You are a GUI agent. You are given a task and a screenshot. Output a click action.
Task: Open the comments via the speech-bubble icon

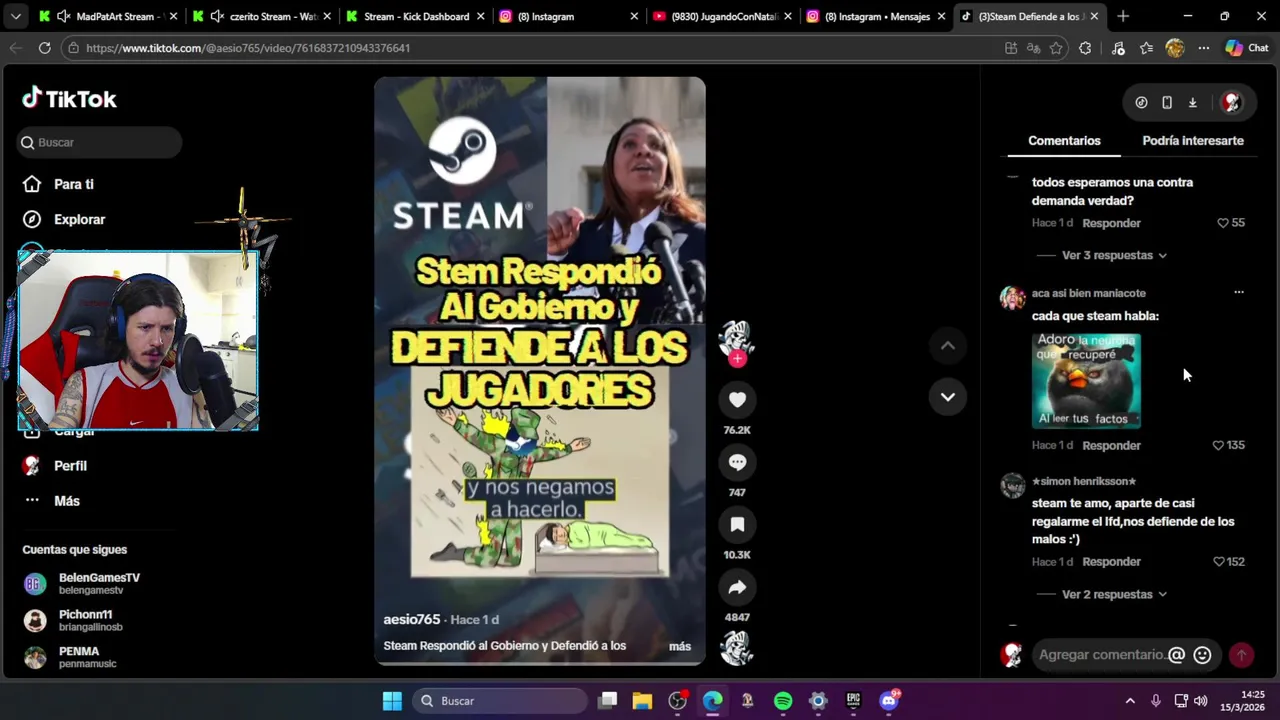737,462
